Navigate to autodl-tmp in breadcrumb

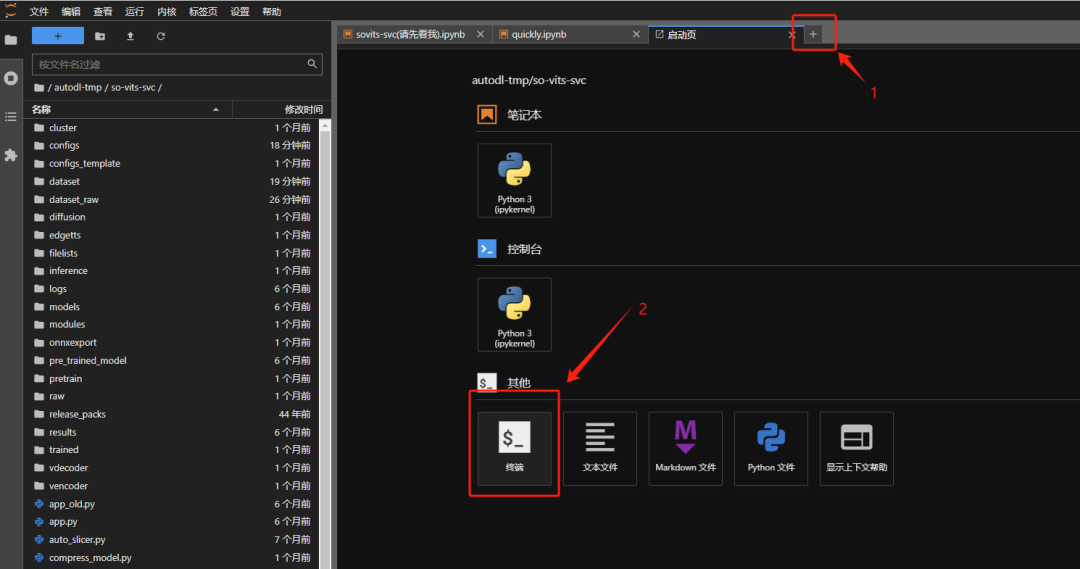coord(78,87)
